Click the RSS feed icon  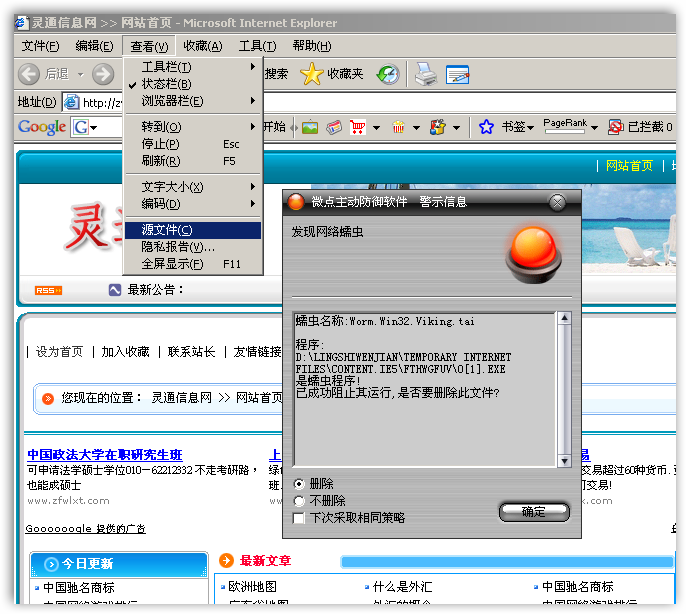[x=48, y=290]
